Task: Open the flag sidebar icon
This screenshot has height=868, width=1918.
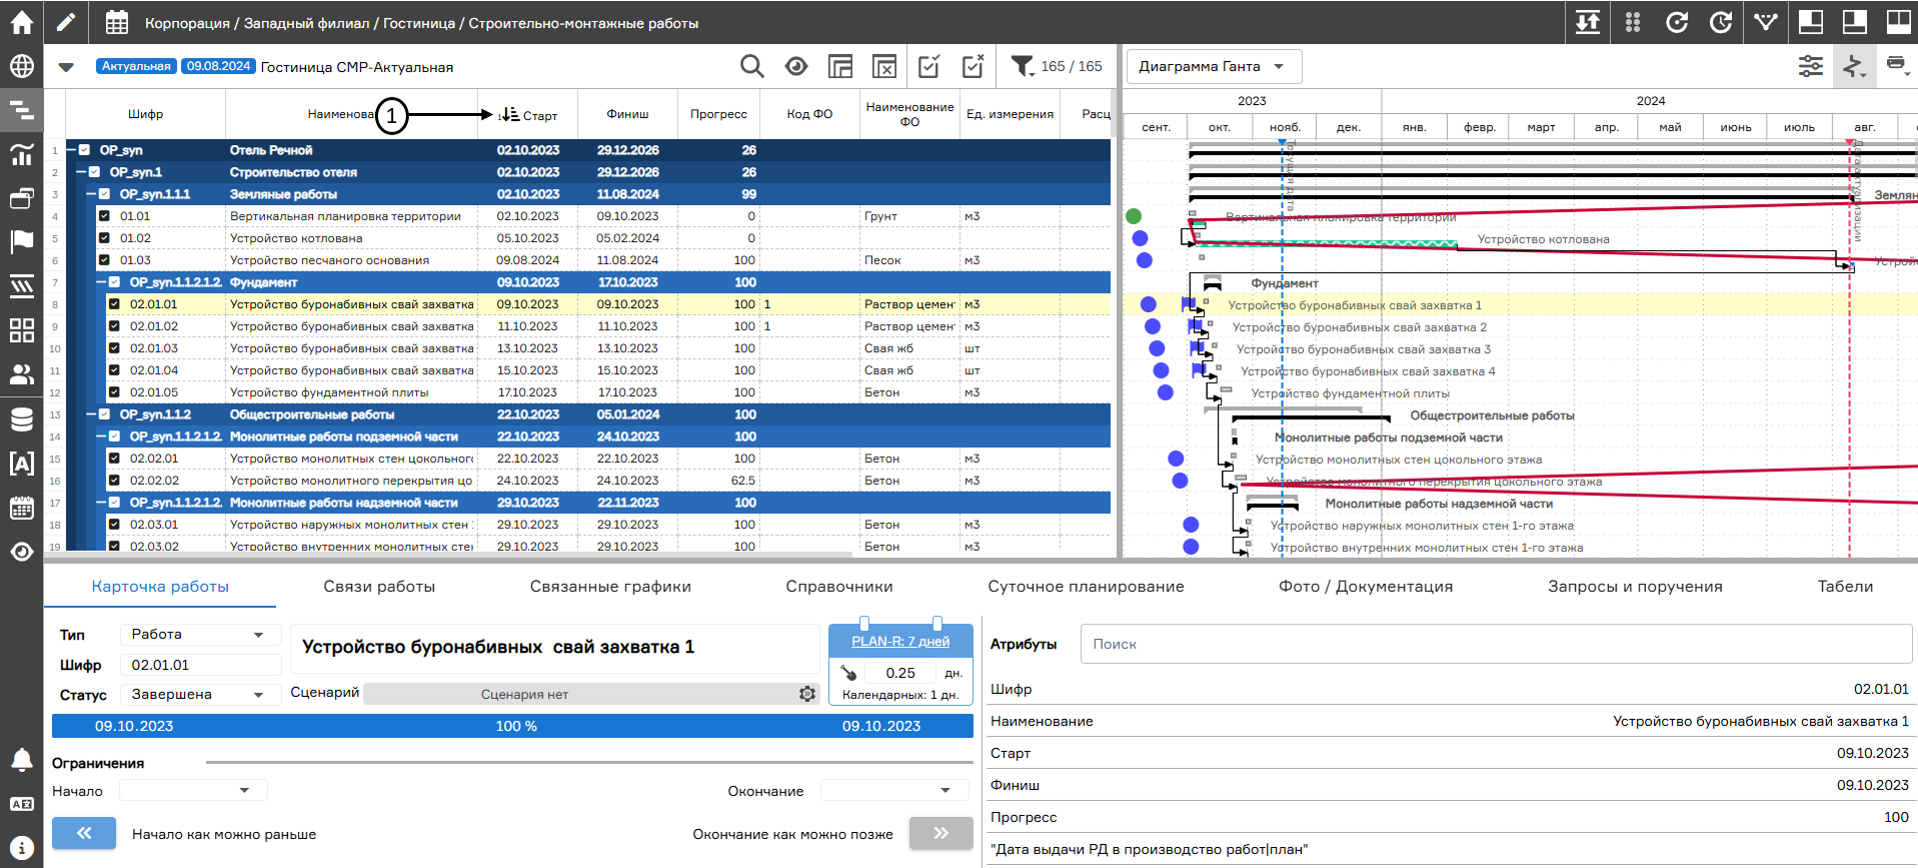Action: point(21,242)
